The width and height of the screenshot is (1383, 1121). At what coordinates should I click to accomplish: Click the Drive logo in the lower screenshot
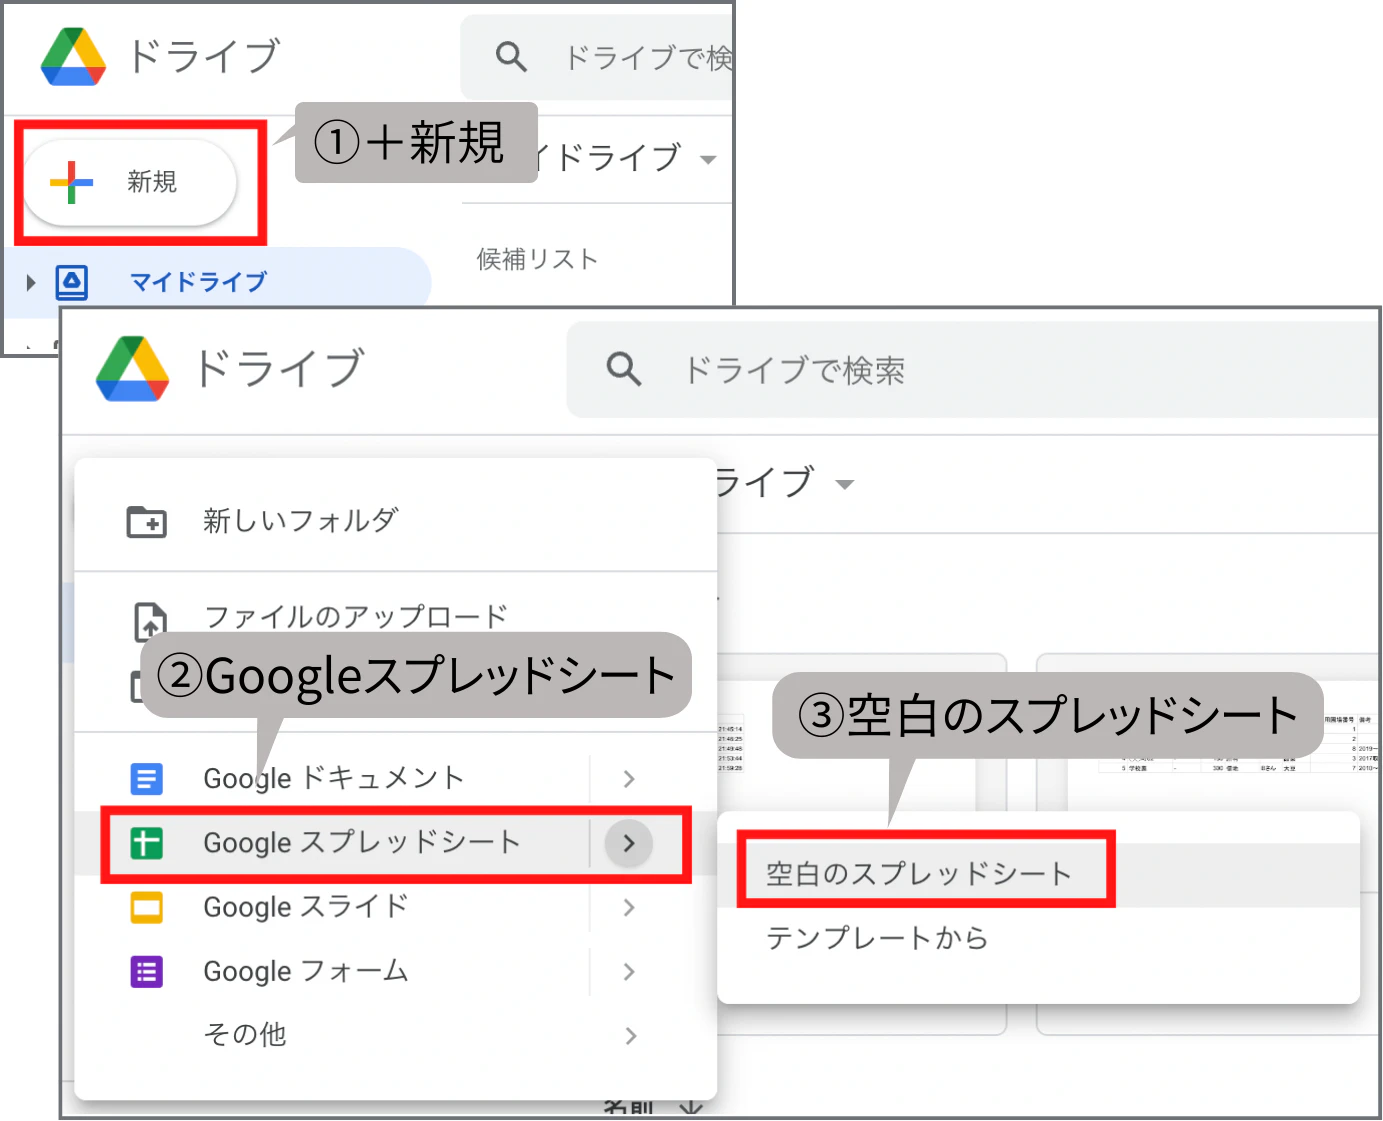coord(132,369)
